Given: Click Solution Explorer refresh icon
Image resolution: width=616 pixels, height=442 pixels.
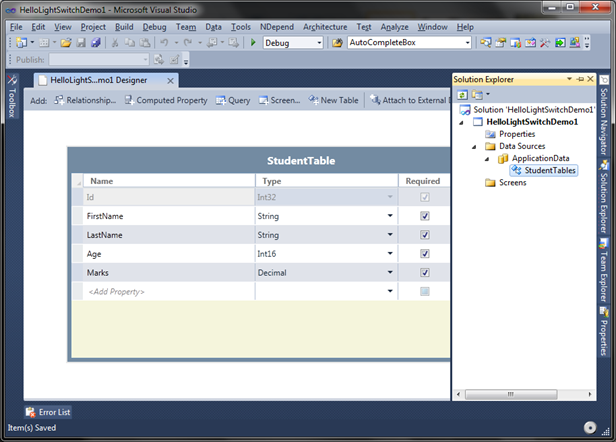Looking at the screenshot, I should coord(463,94).
